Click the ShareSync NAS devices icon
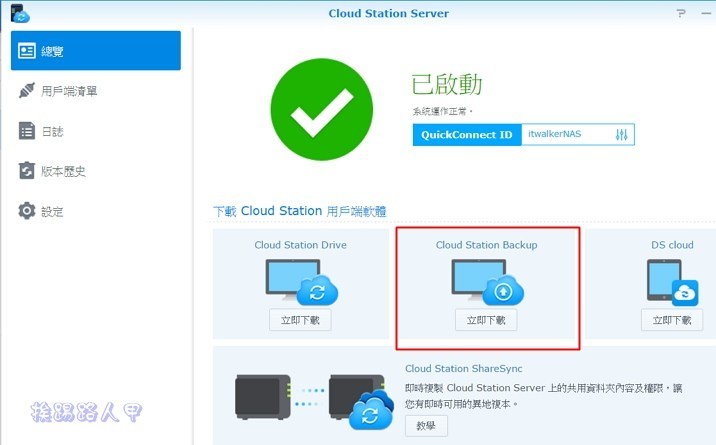Viewport: 716px width, 445px height. 312,396
